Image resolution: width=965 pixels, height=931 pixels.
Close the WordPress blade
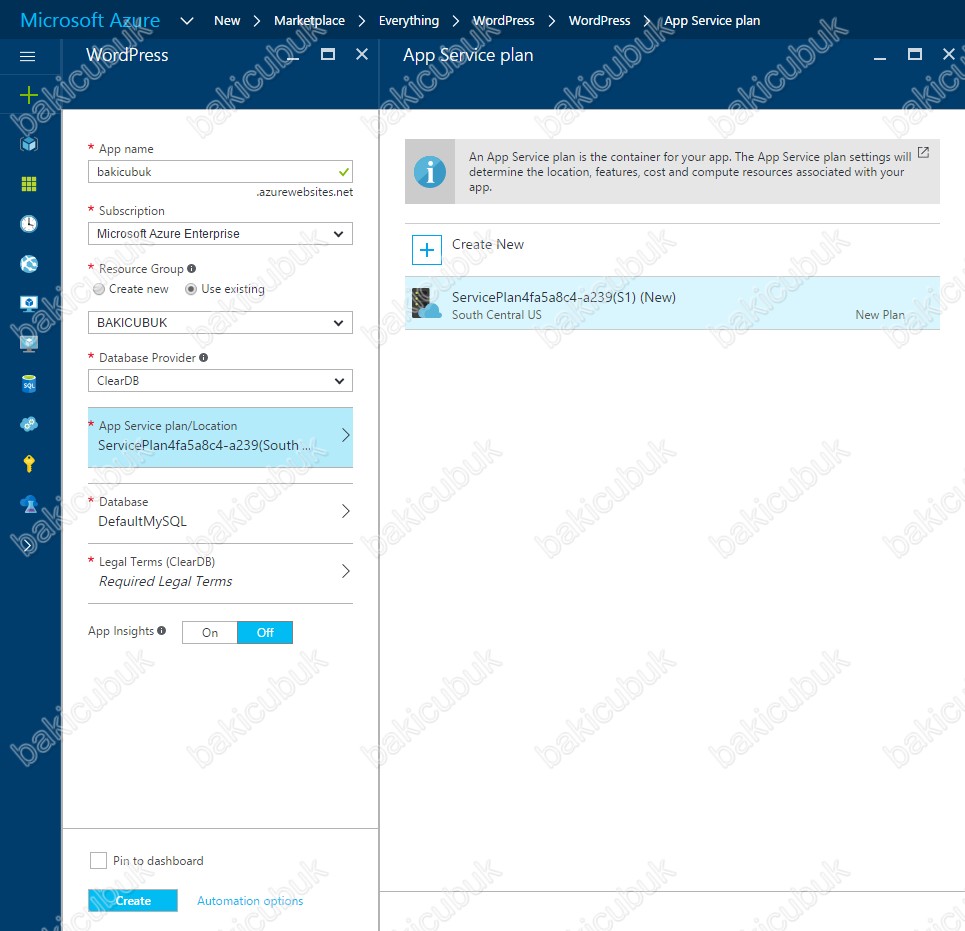coord(362,55)
